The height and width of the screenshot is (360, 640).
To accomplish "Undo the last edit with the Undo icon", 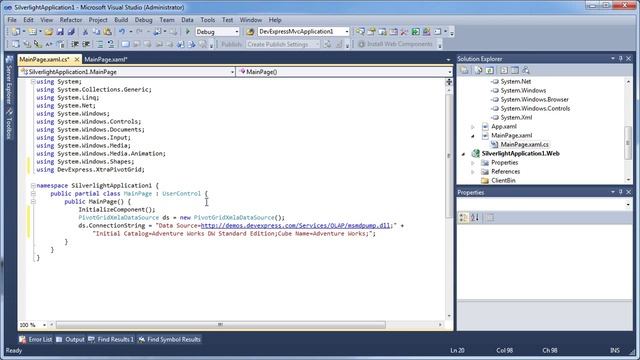I will (x=122, y=31).
